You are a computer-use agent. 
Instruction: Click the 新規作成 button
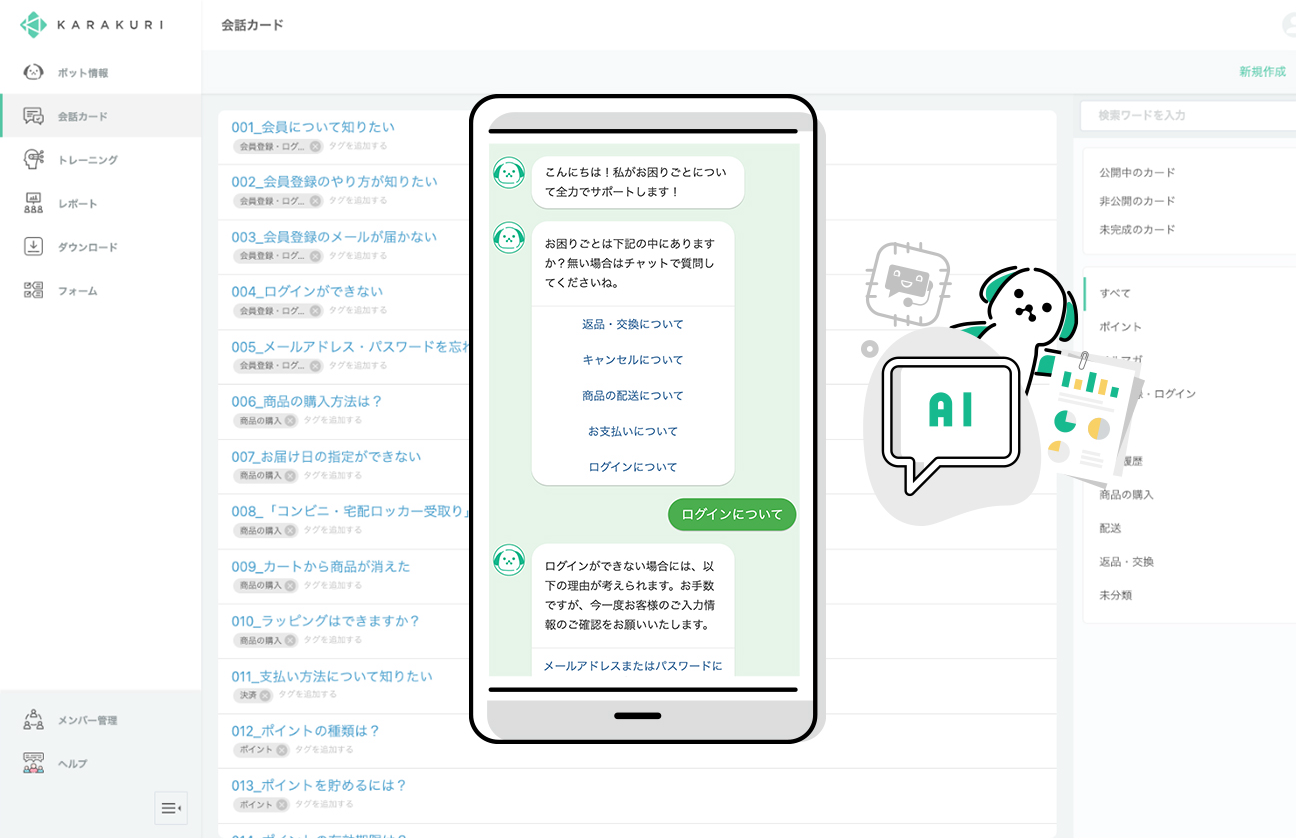point(1262,72)
